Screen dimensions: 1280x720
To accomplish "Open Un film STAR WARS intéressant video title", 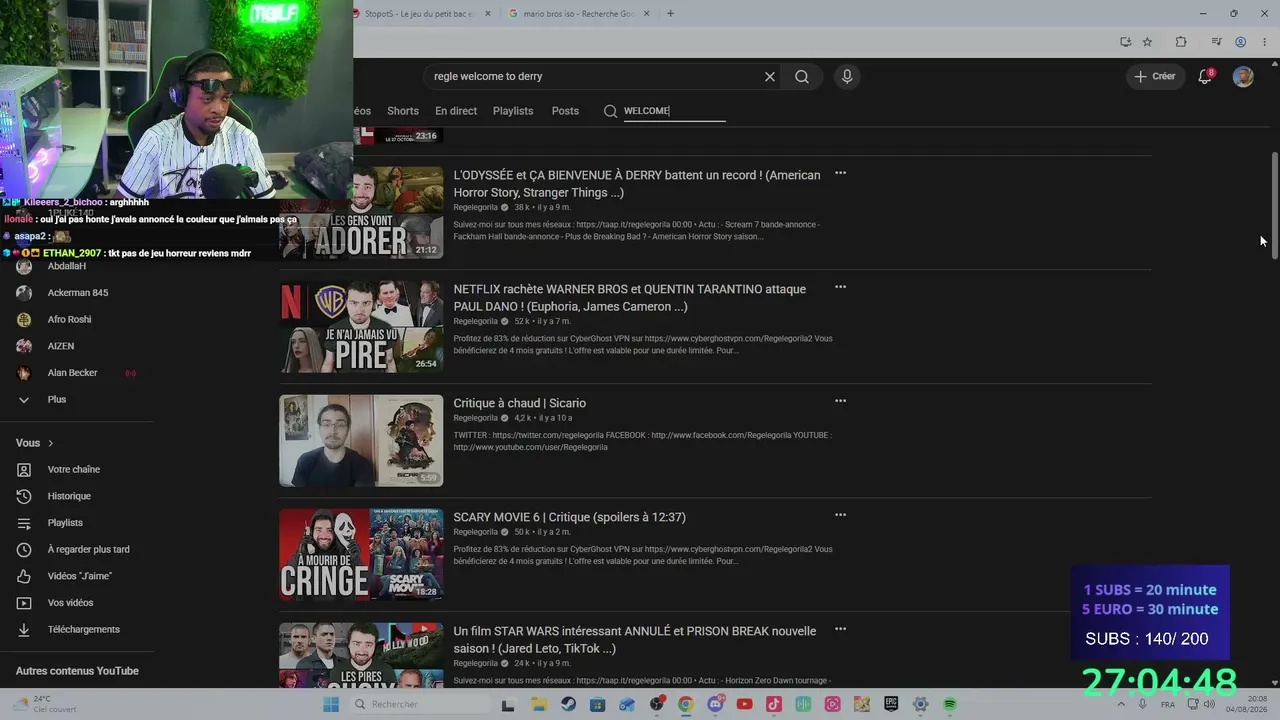I will 635,640.
